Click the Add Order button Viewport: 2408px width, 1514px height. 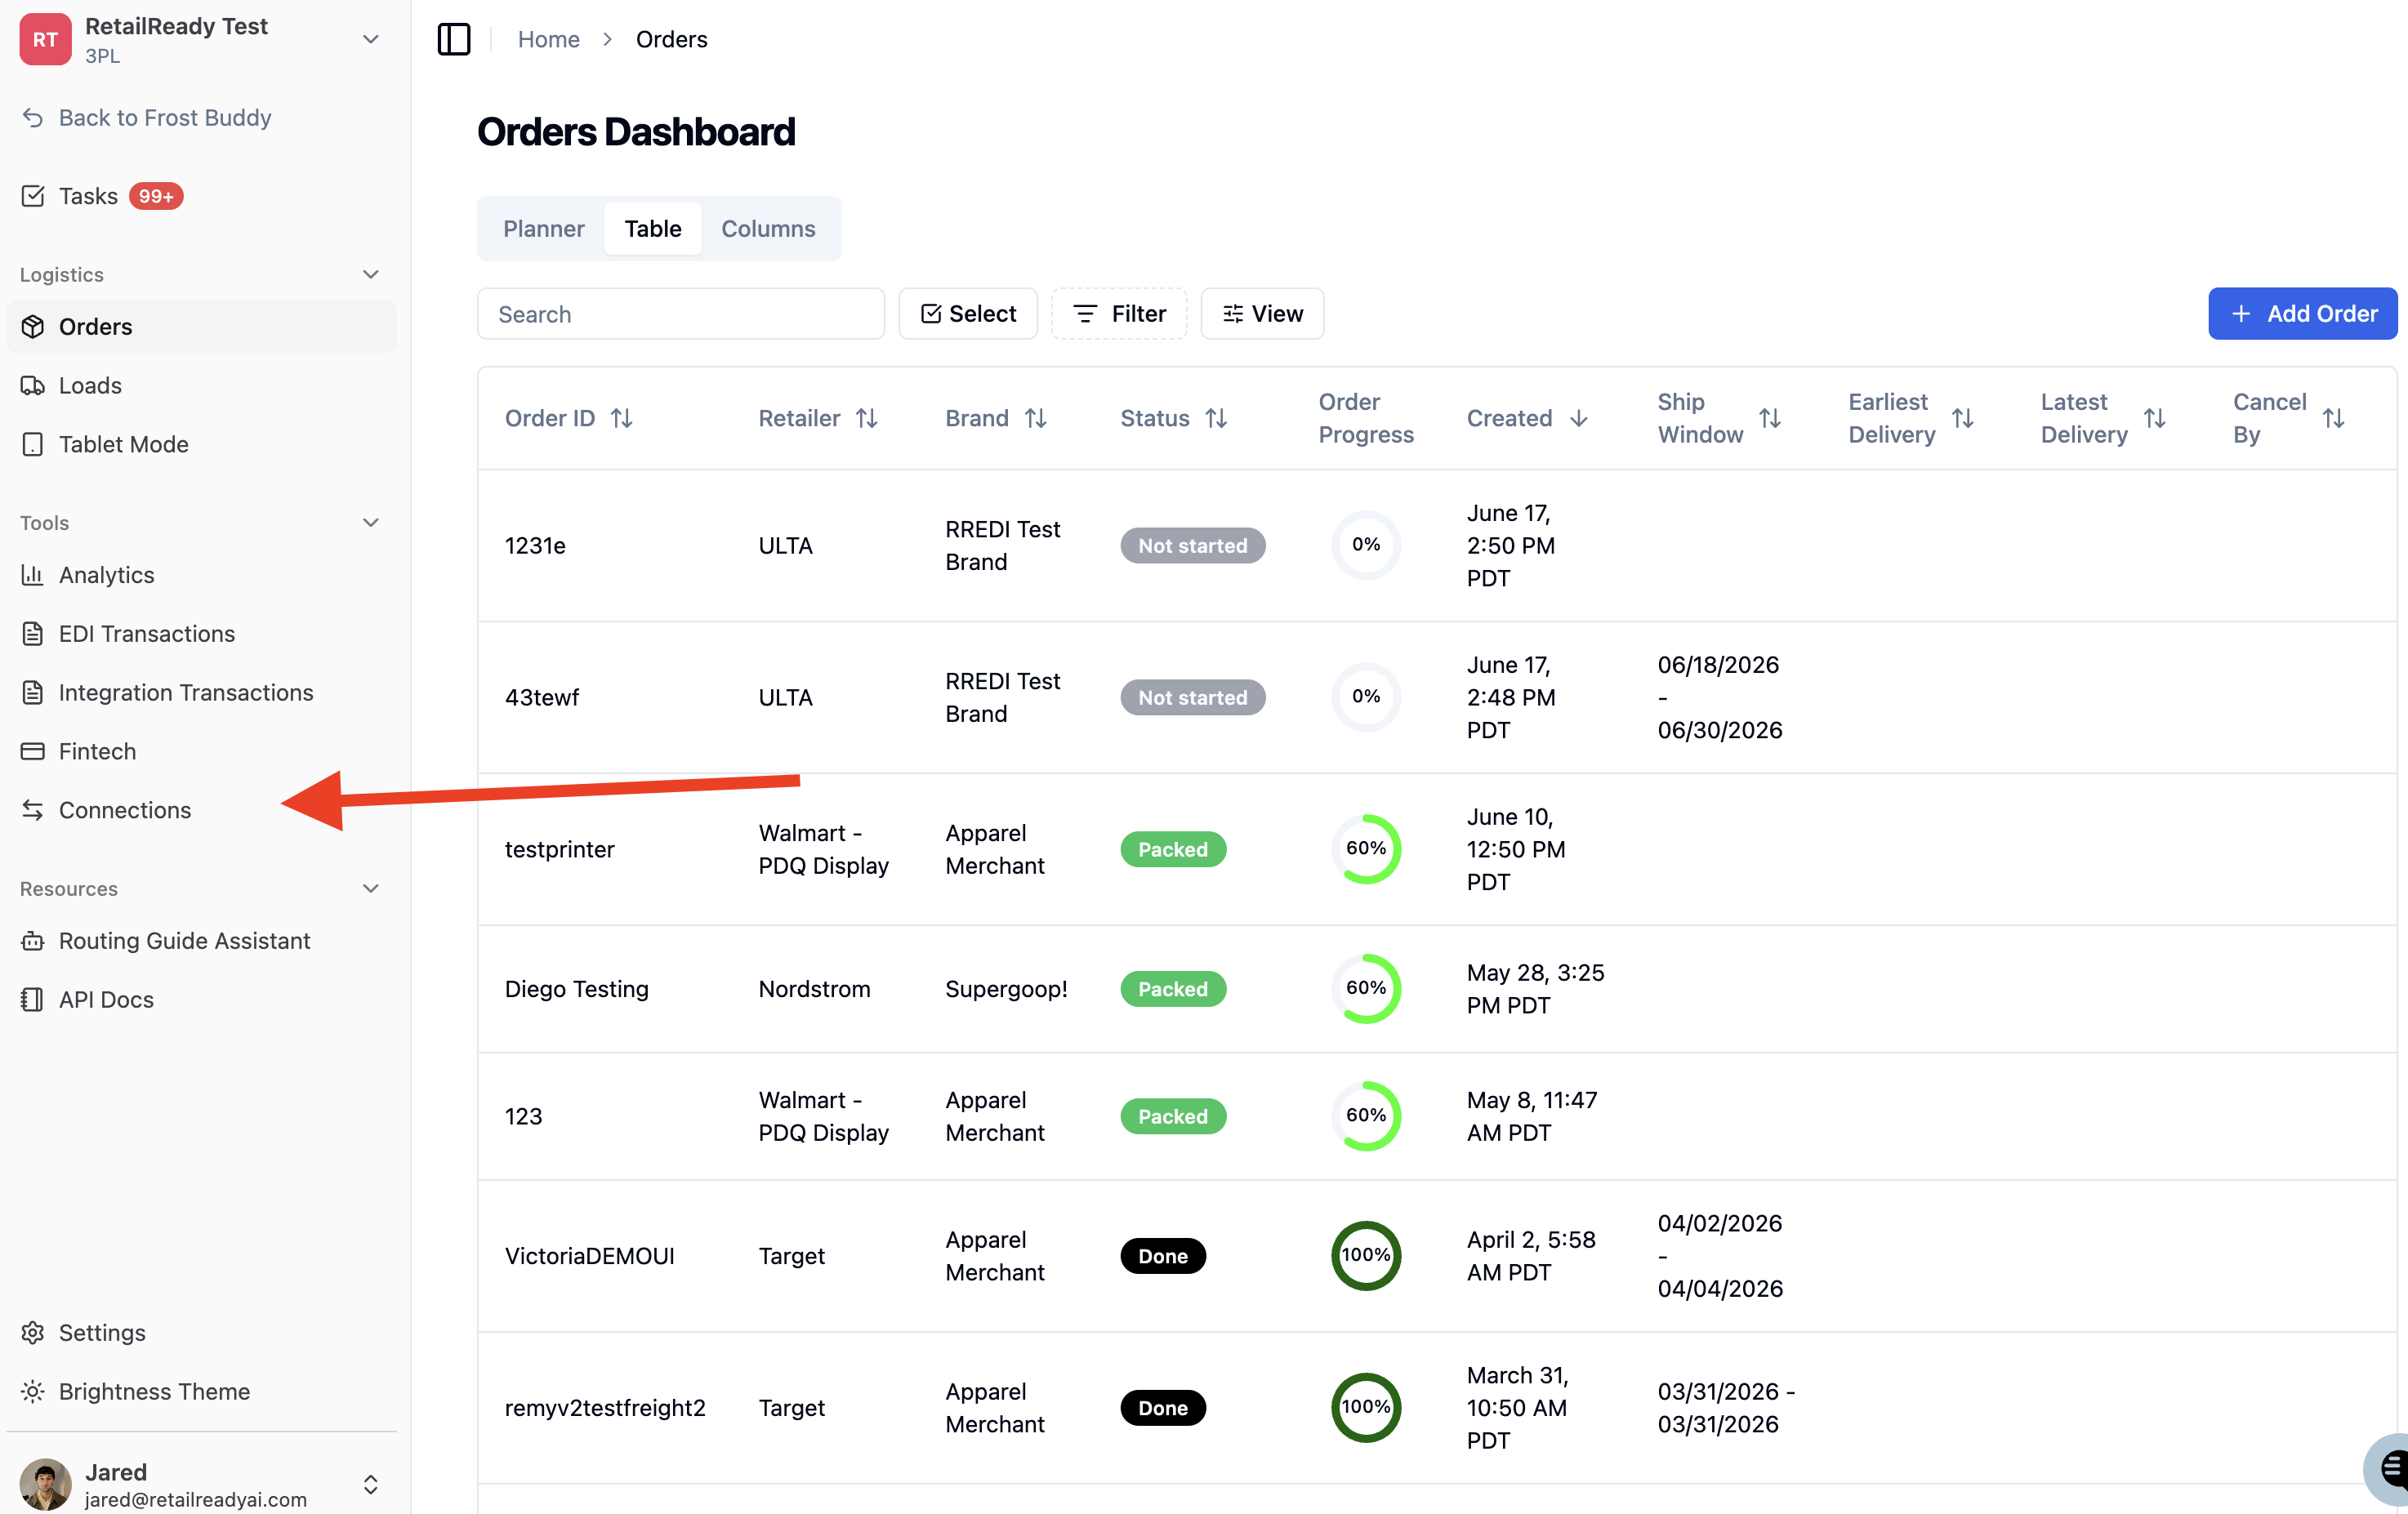tap(2303, 314)
